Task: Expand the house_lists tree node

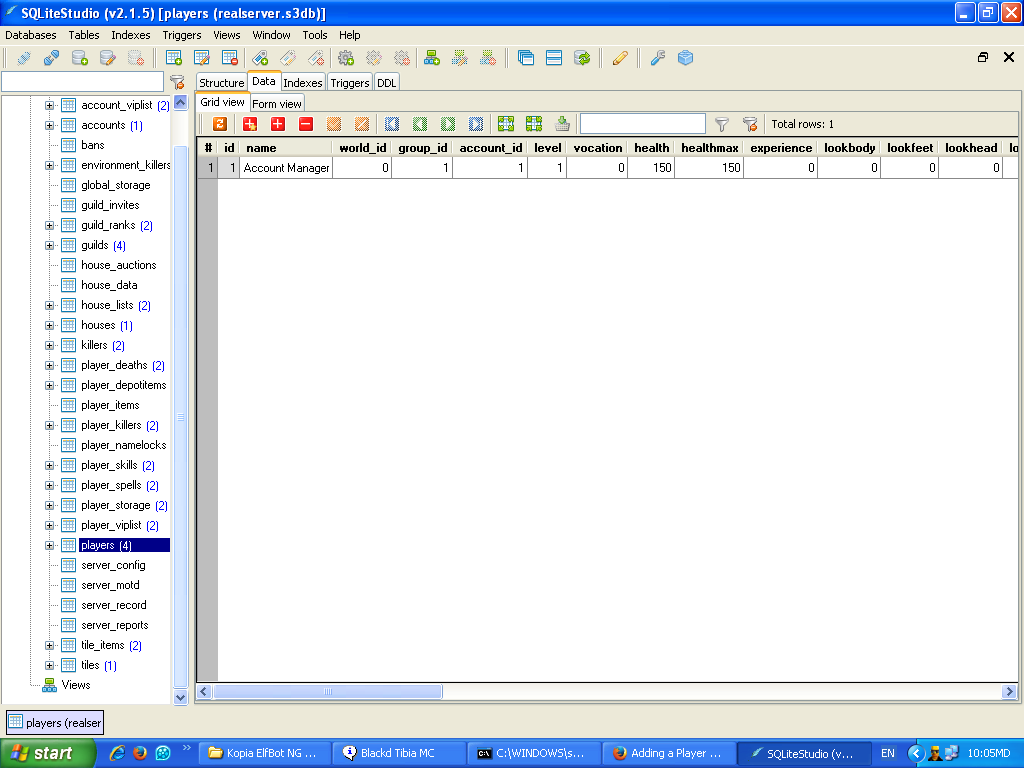Action: coord(49,306)
